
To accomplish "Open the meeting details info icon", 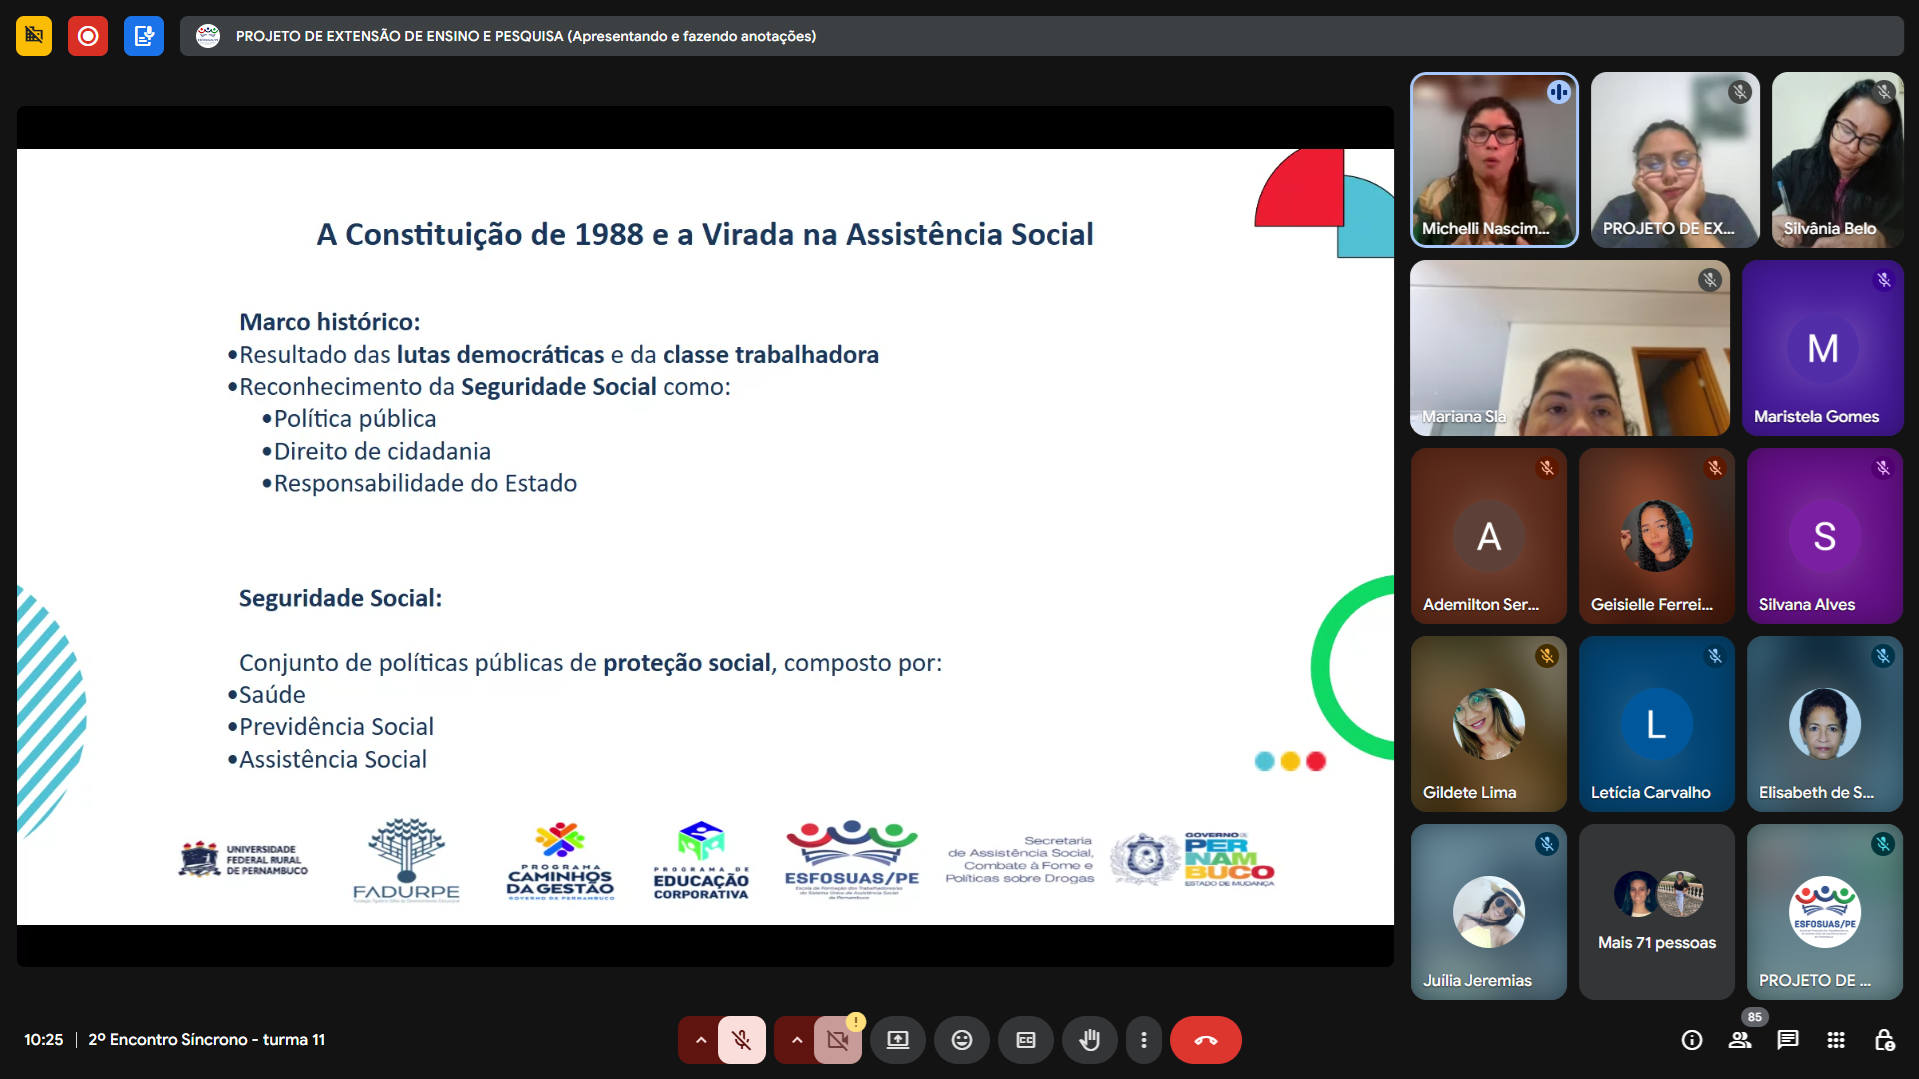I will (x=1692, y=1040).
